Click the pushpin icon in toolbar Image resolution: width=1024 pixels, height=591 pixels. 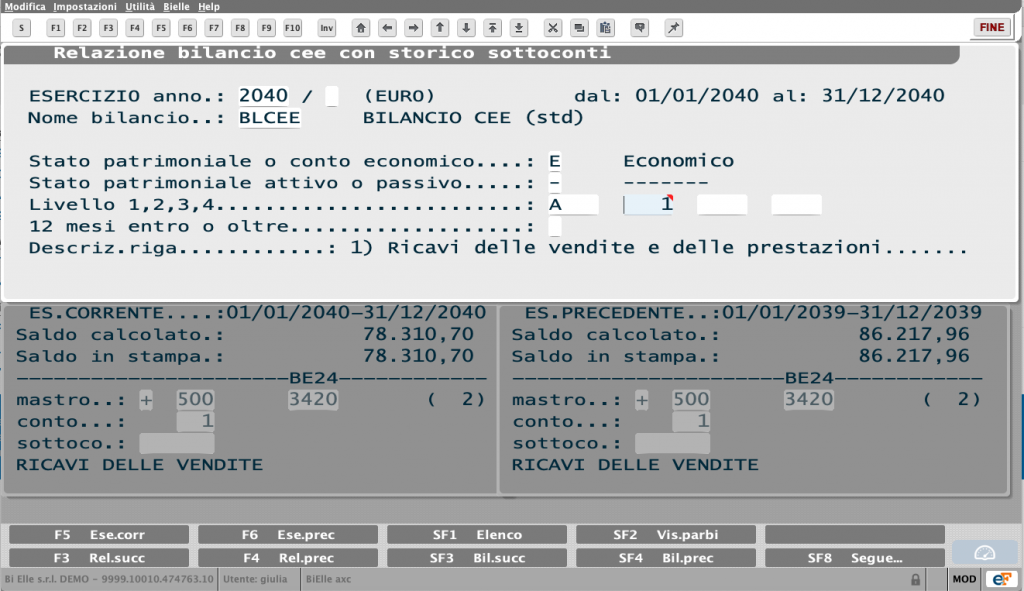coord(673,28)
